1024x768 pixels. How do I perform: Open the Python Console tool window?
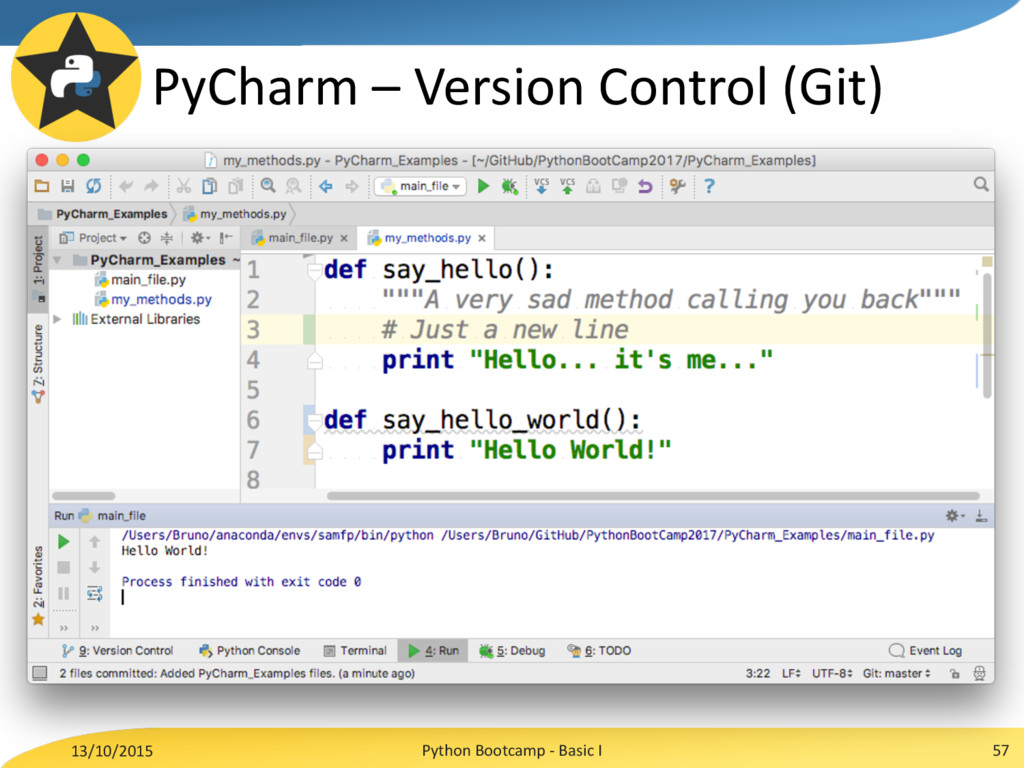(249, 650)
